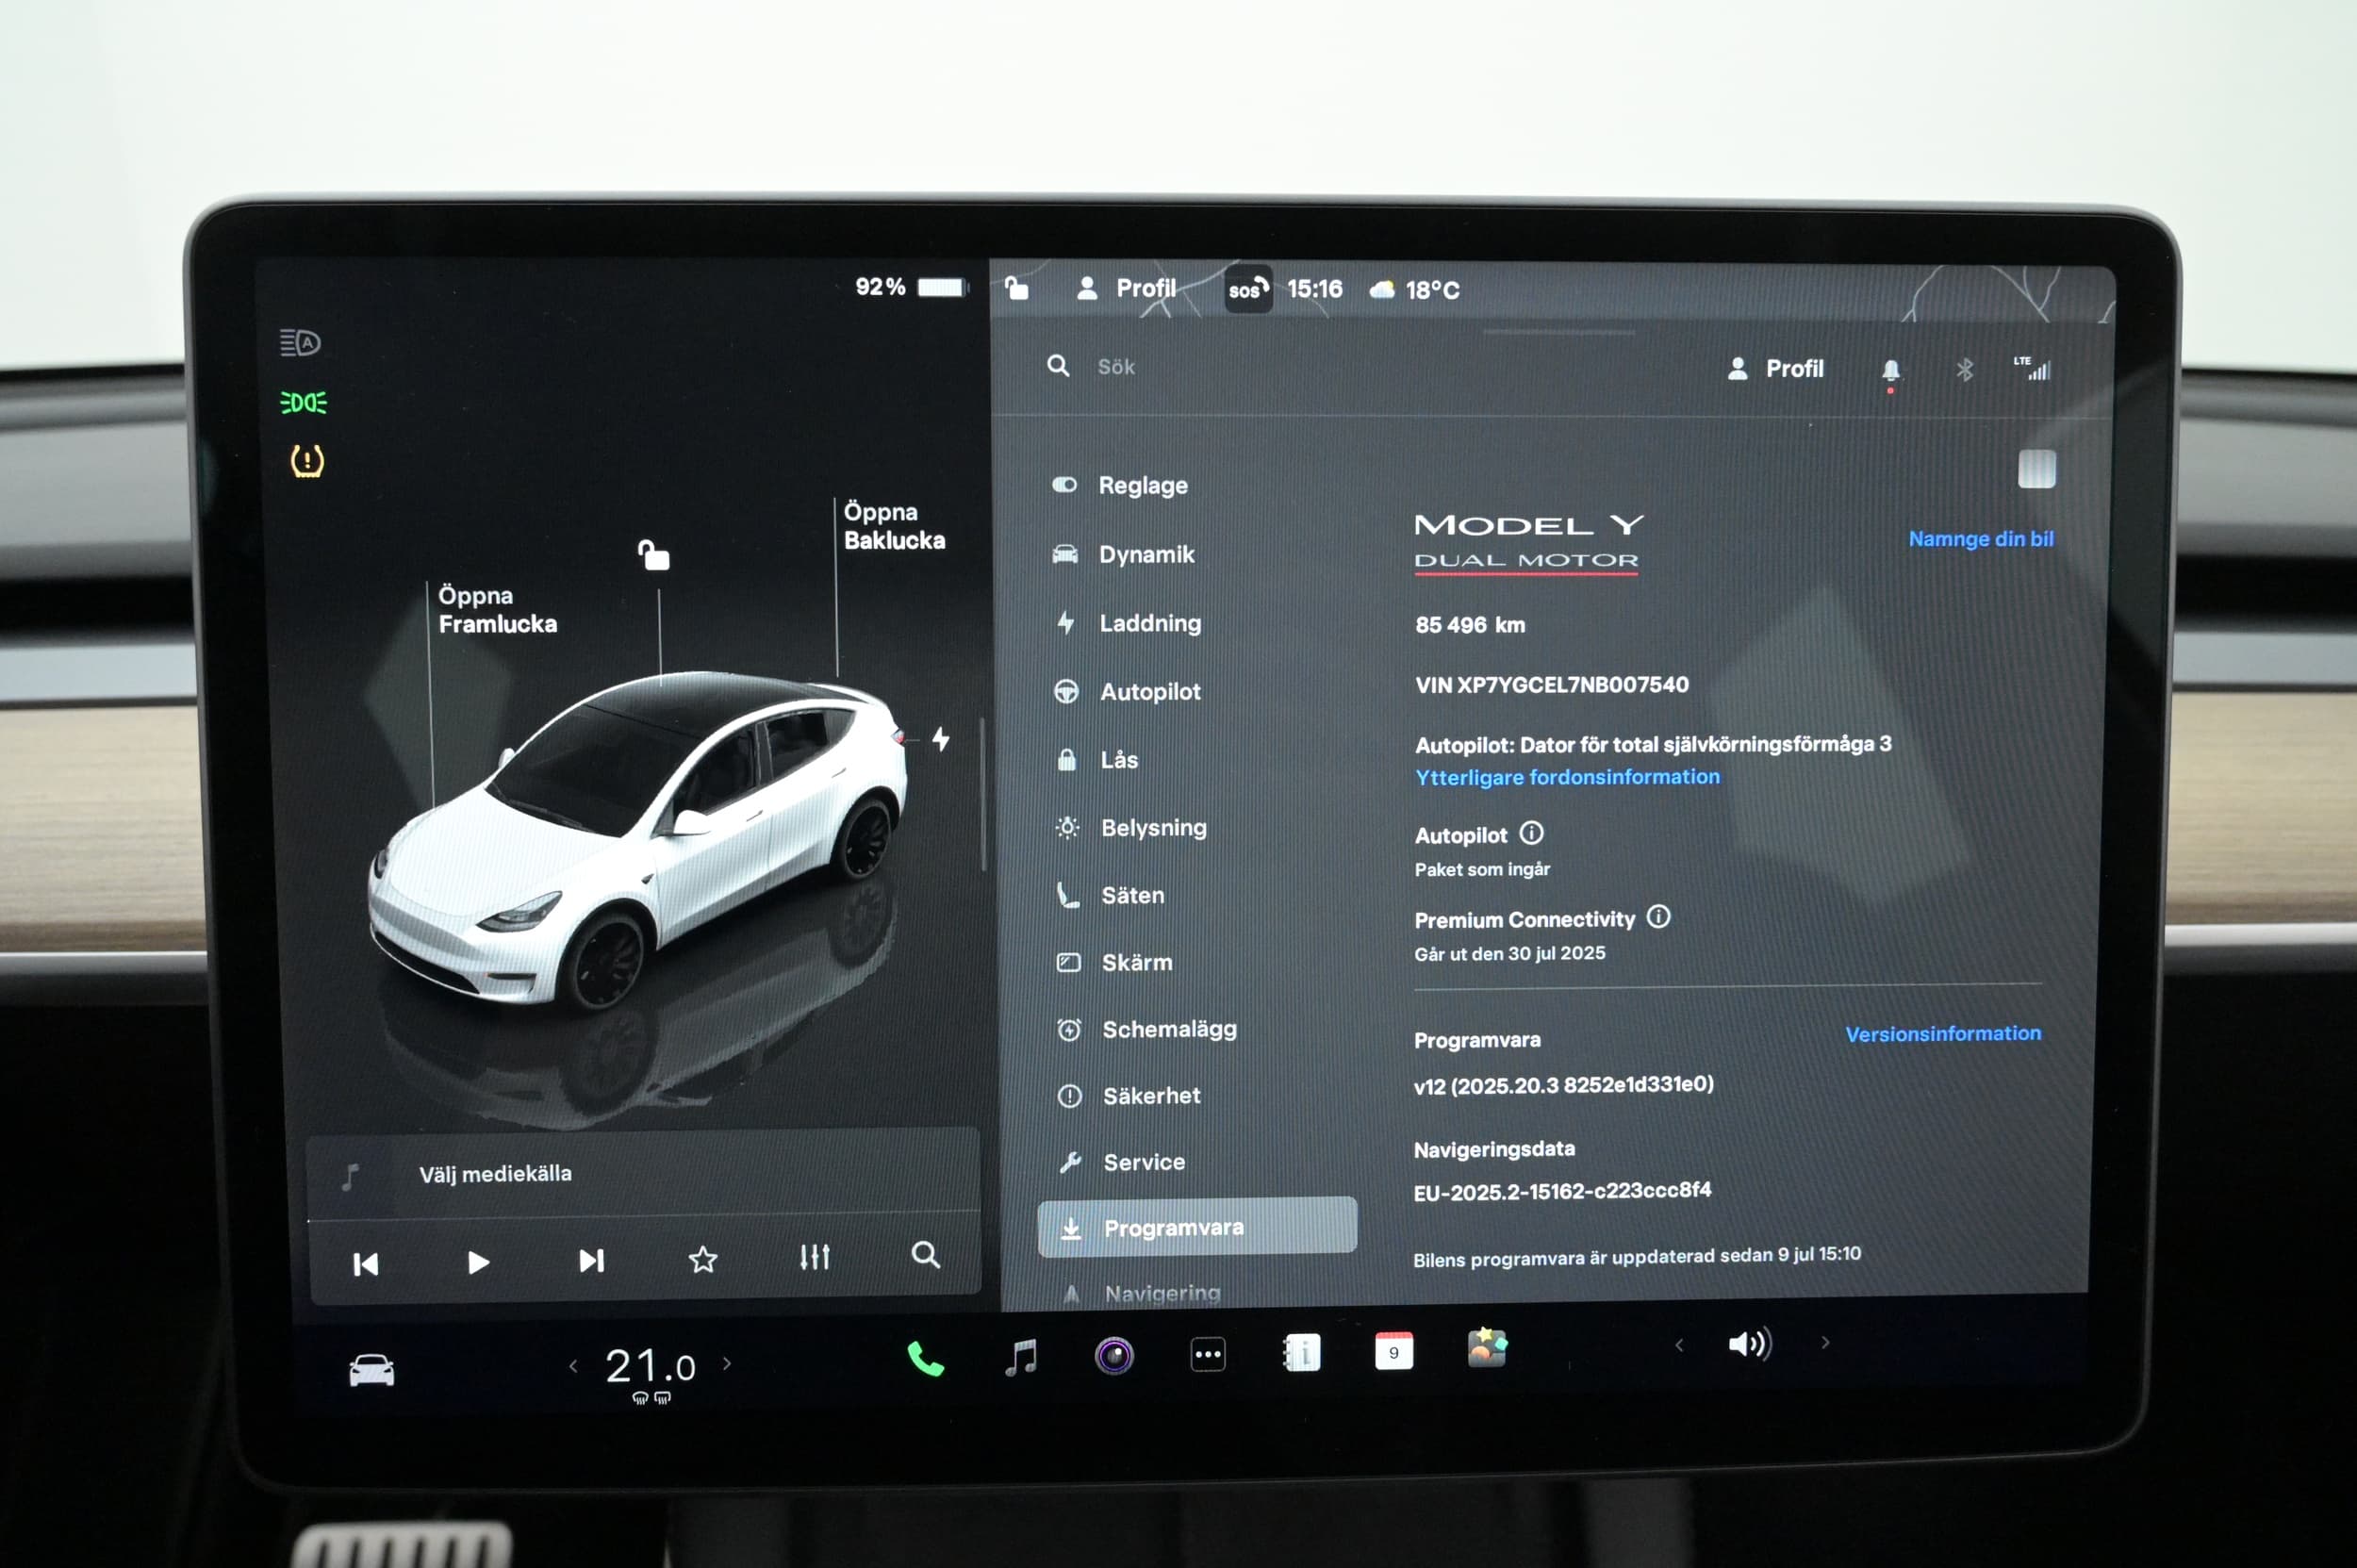2357x1568 pixels.
Task: Launch the dashcam camera app
Action: point(1114,1356)
